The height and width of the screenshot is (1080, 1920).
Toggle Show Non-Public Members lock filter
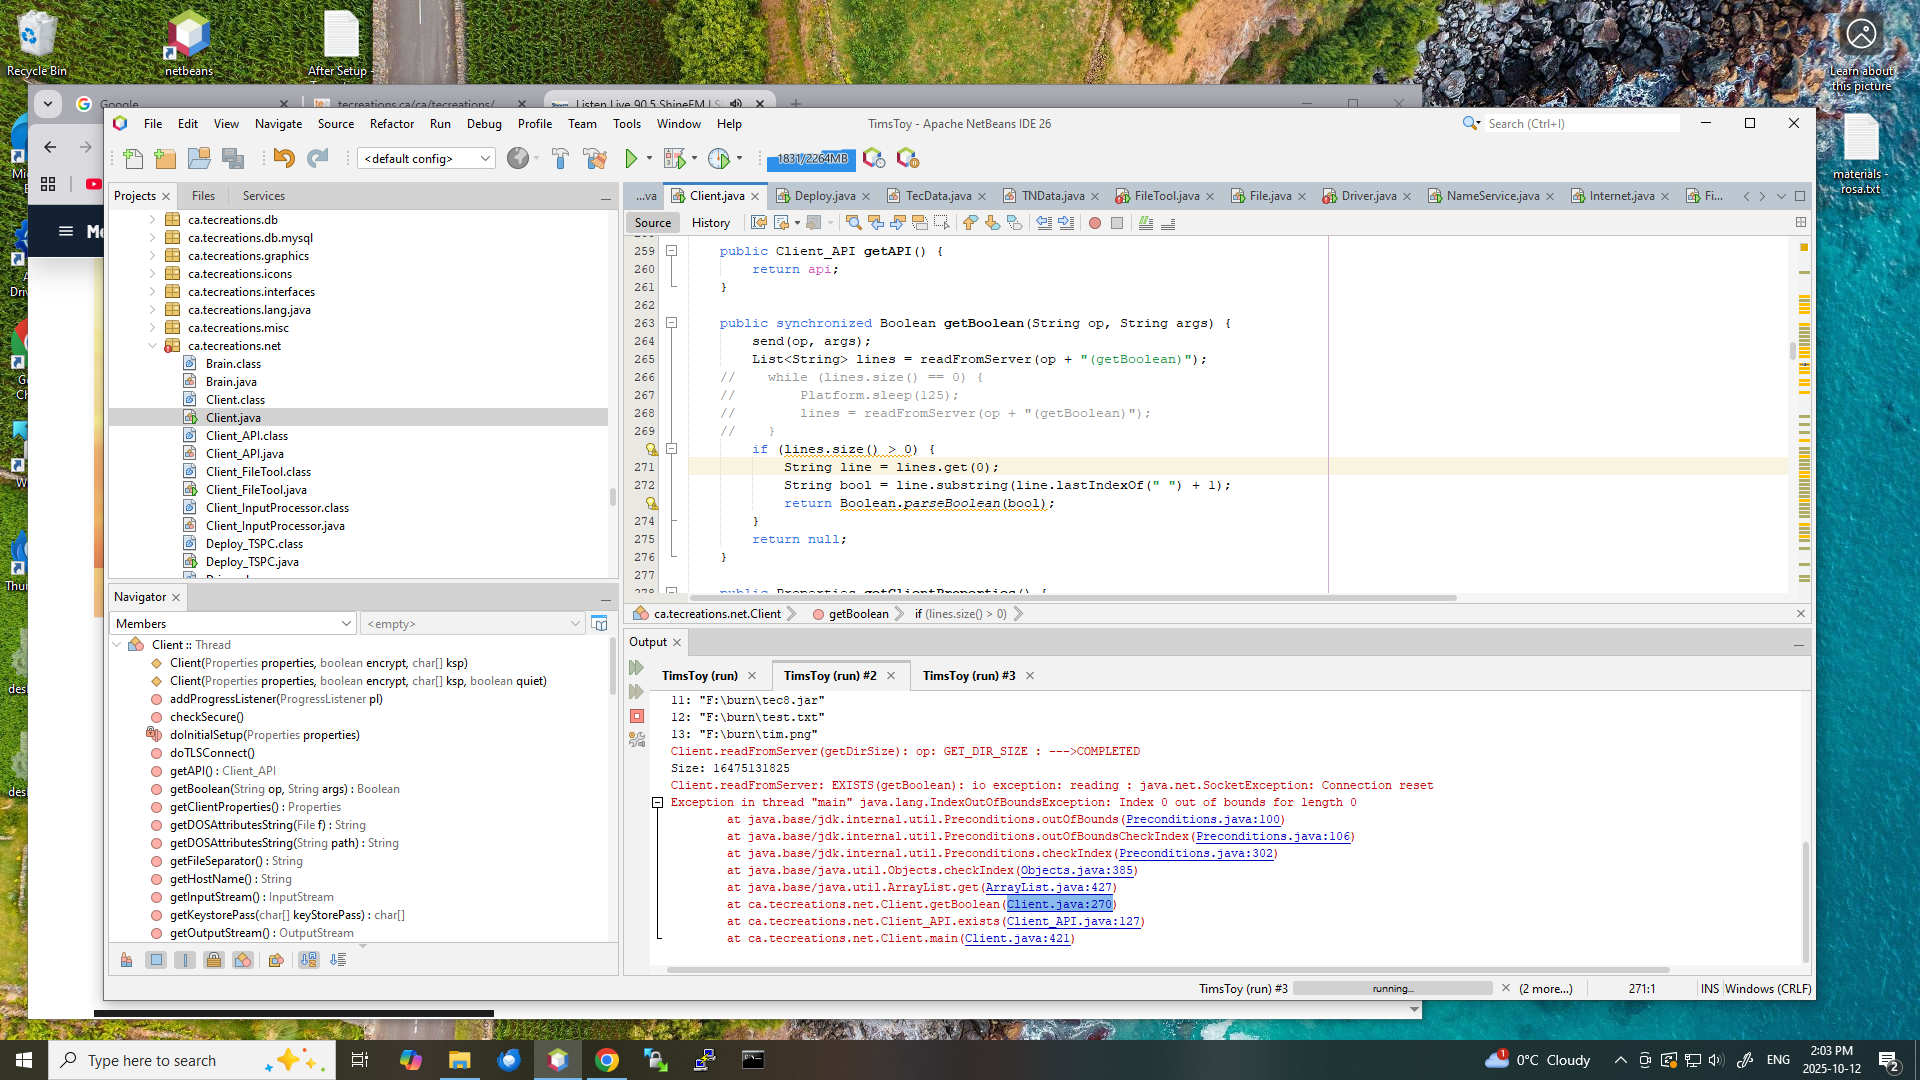(214, 960)
